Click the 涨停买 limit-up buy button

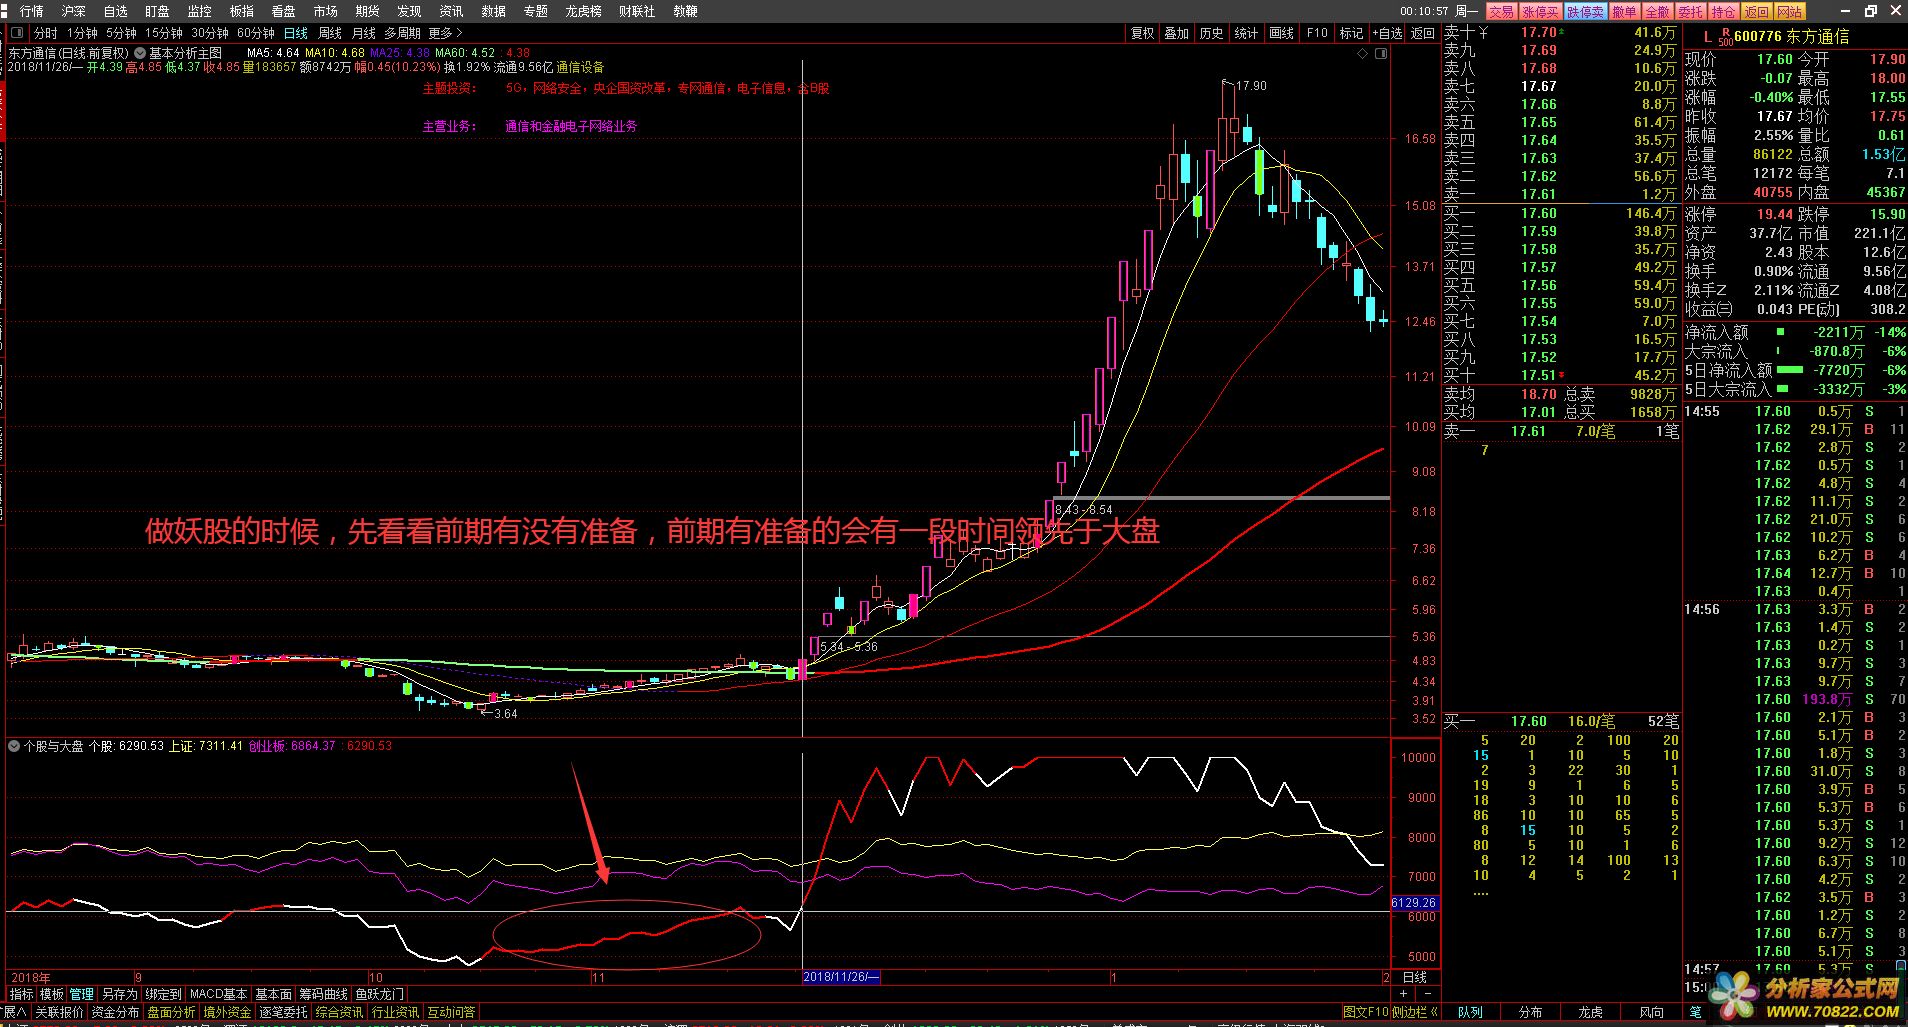click(1540, 11)
